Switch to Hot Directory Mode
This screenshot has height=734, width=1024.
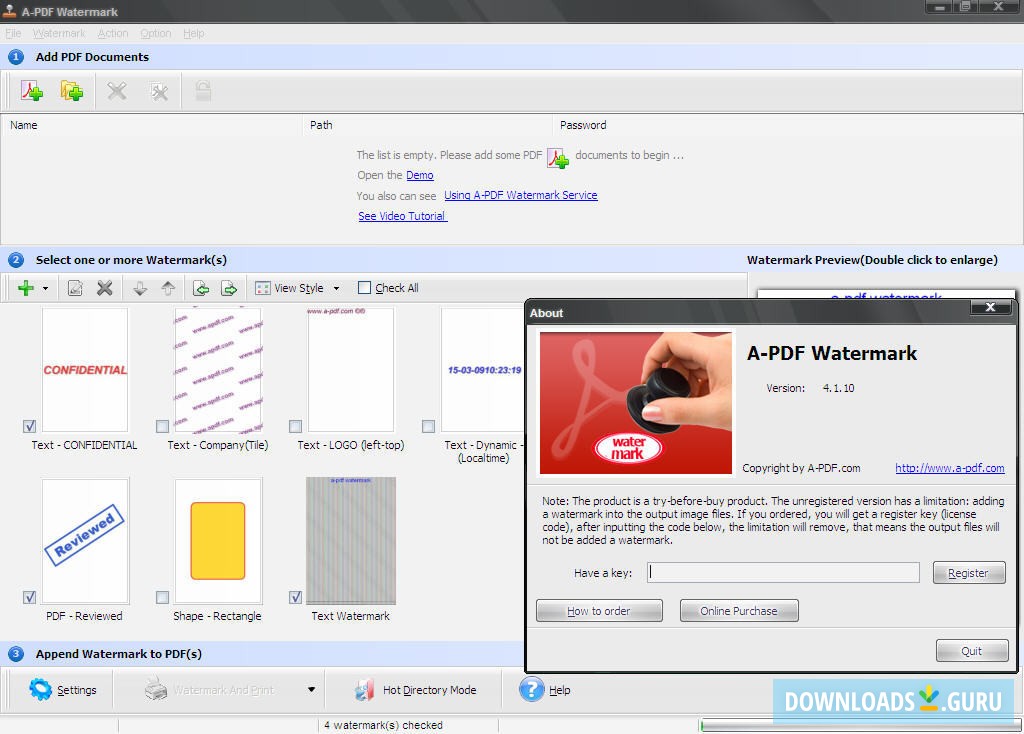click(x=415, y=690)
